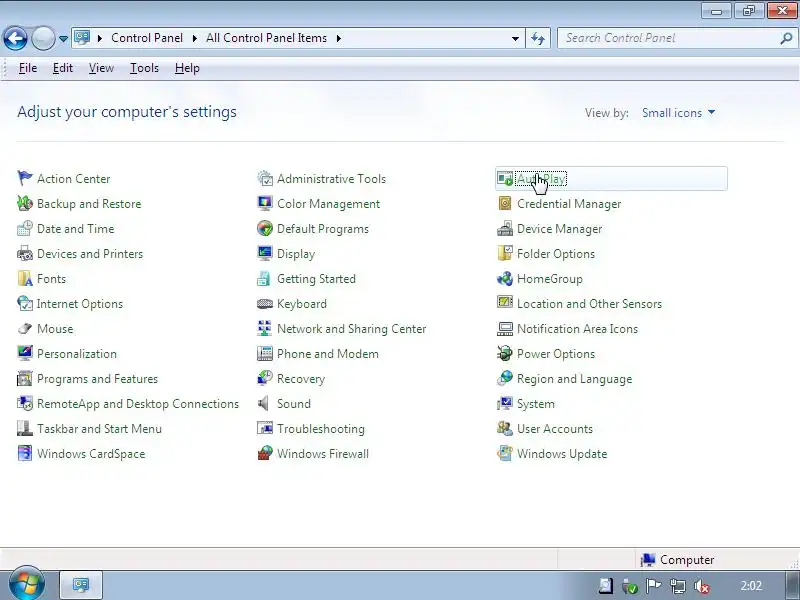Open the Region and Language link
The height and width of the screenshot is (600, 800).
coord(574,379)
